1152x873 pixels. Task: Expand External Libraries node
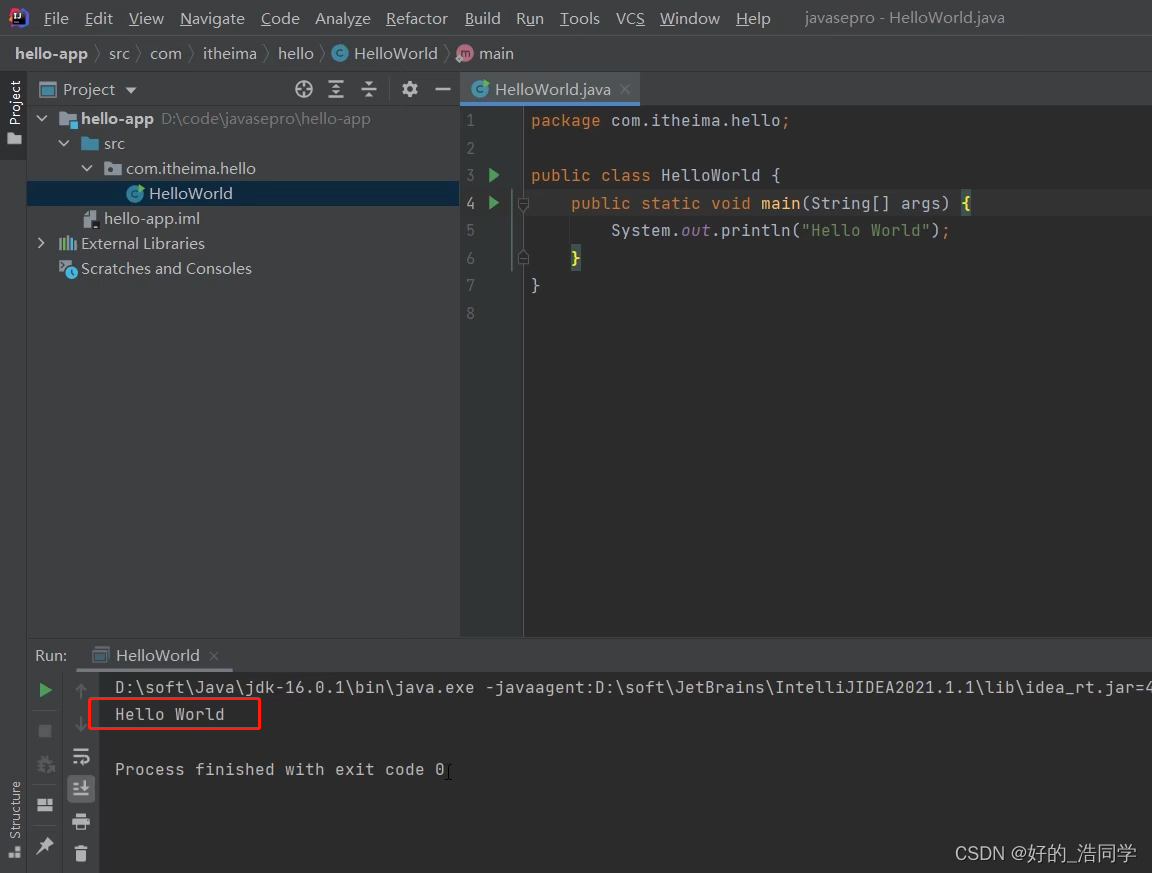click(41, 243)
